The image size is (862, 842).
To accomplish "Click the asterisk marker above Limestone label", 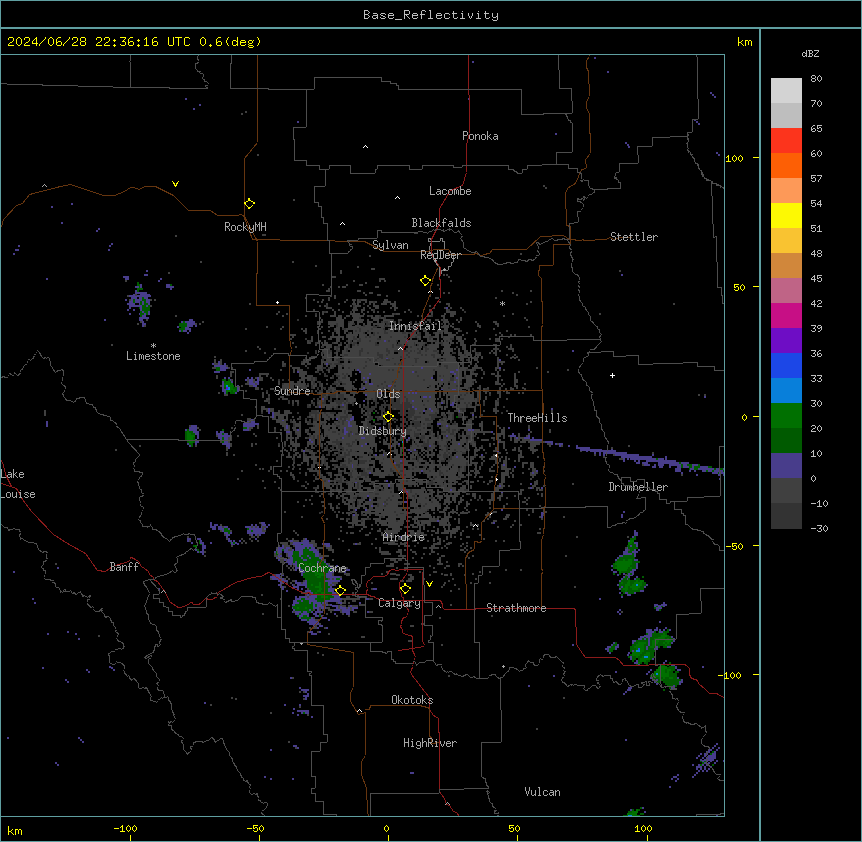I will pyautogui.click(x=153, y=346).
